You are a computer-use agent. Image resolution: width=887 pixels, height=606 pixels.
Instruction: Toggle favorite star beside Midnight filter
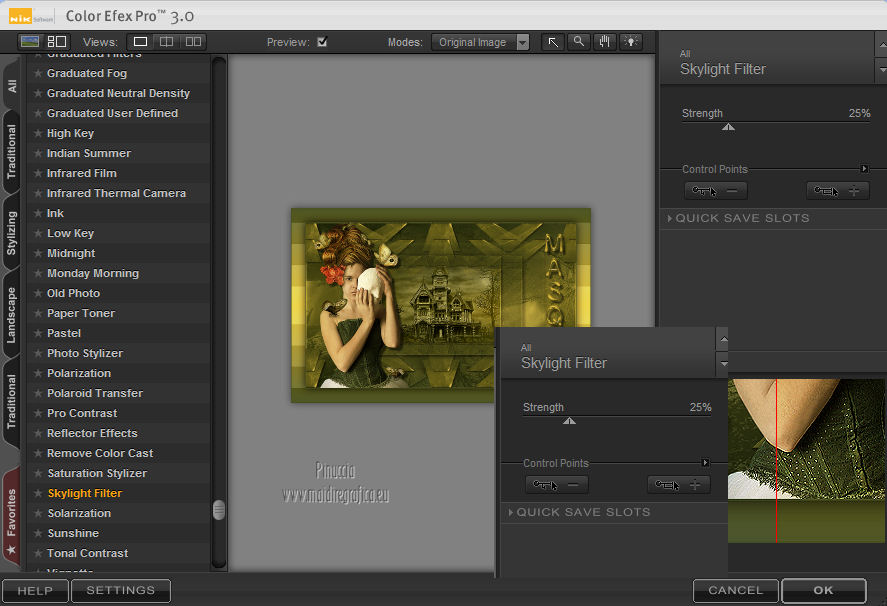[38, 253]
